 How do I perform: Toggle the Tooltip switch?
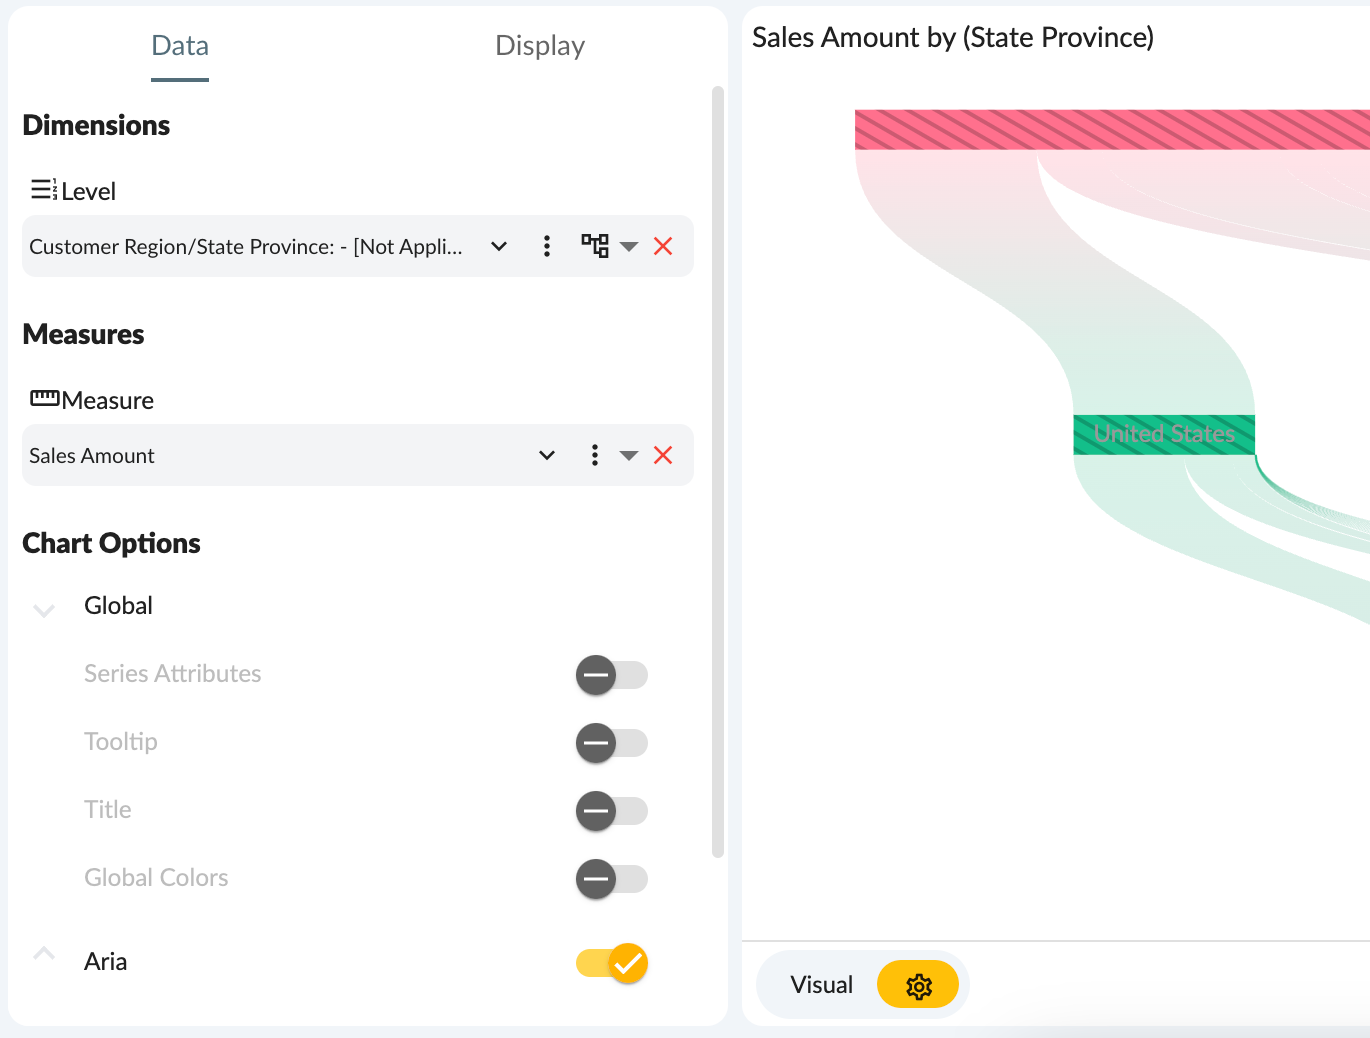(x=611, y=743)
